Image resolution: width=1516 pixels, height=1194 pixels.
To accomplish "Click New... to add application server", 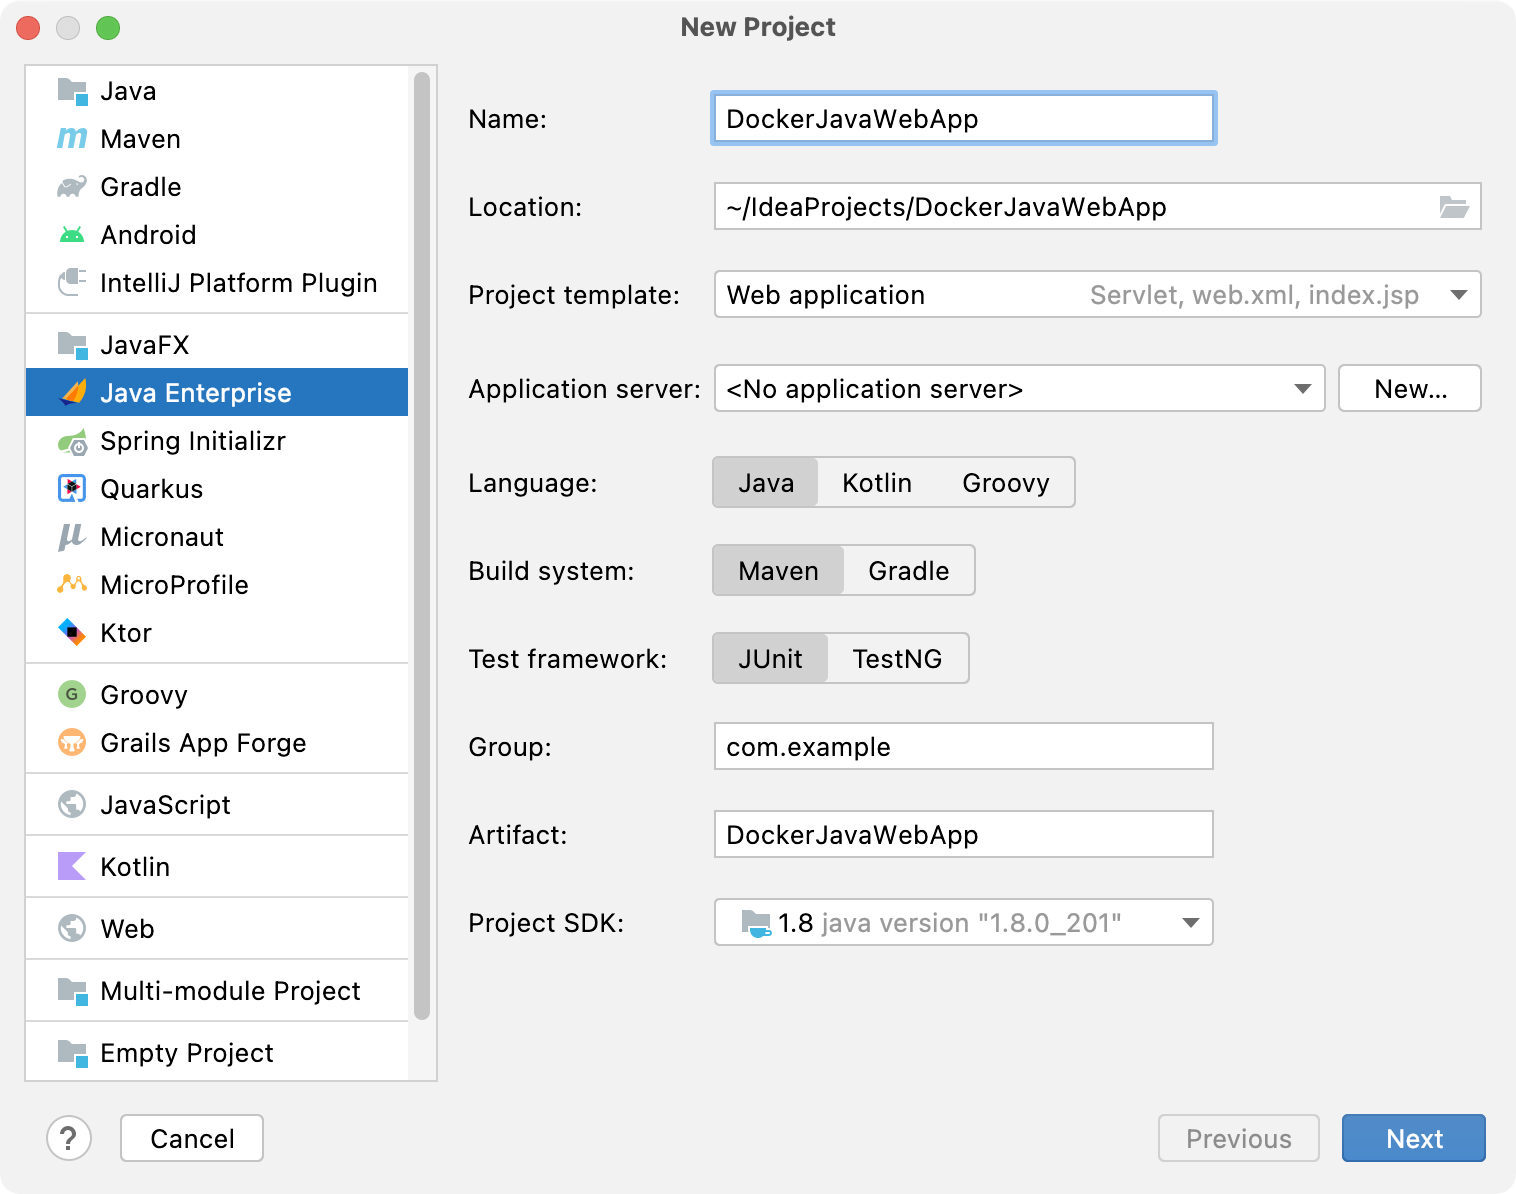I will pos(1410,389).
